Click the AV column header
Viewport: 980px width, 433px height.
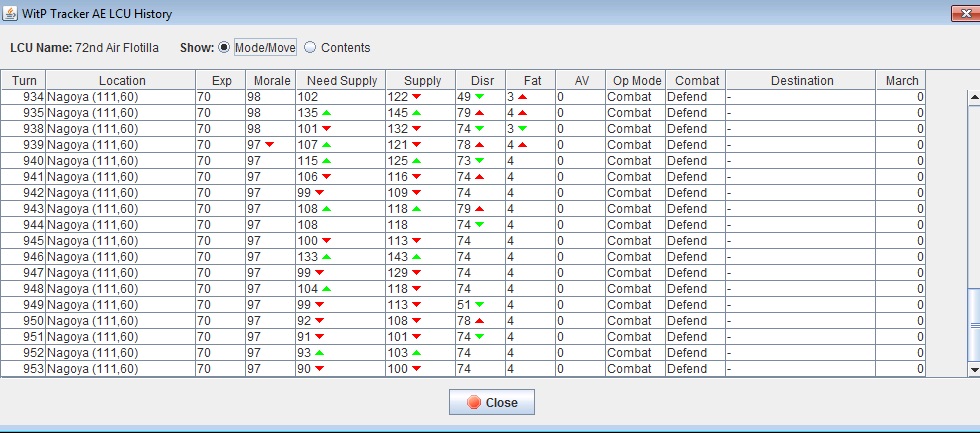point(581,81)
